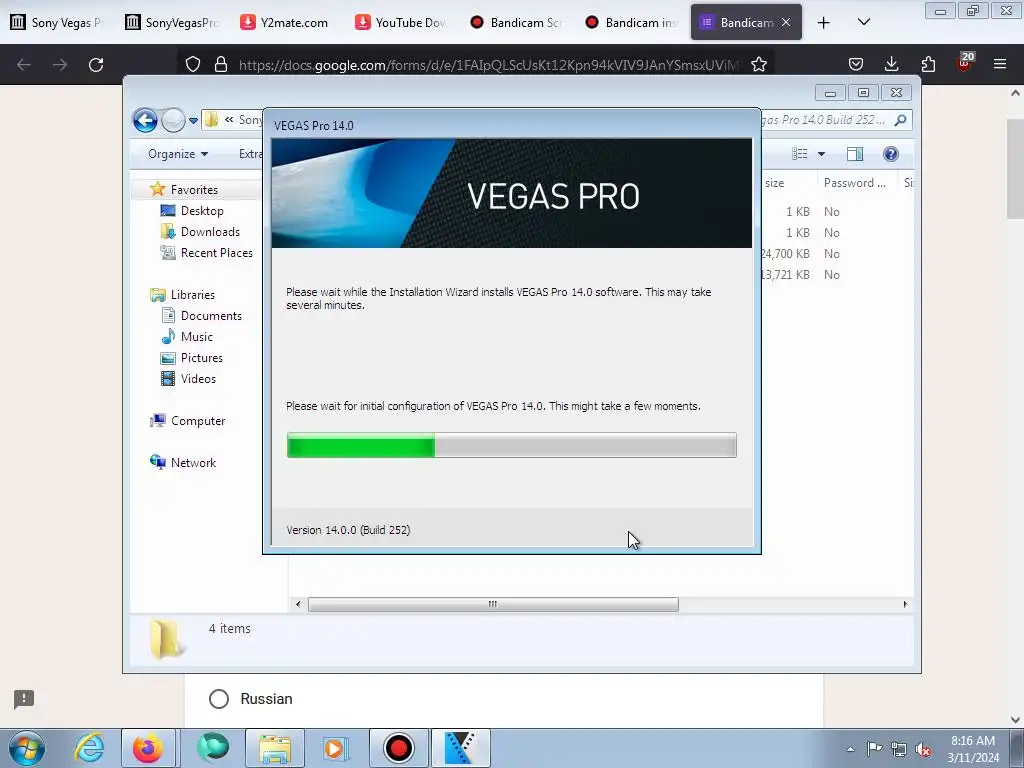This screenshot has height=768, width=1024.
Task: Click the horizontal scrollbar right arrow
Action: click(x=905, y=605)
